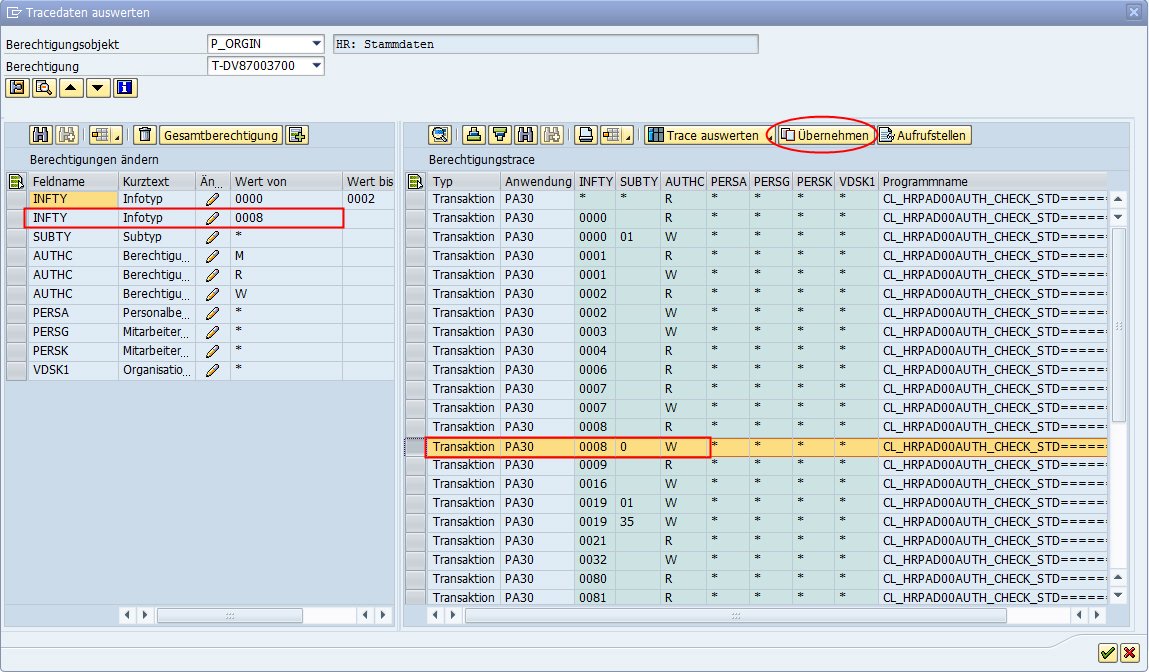Click the trace table's scroll-down arrow at the bottom

[1118, 596]
